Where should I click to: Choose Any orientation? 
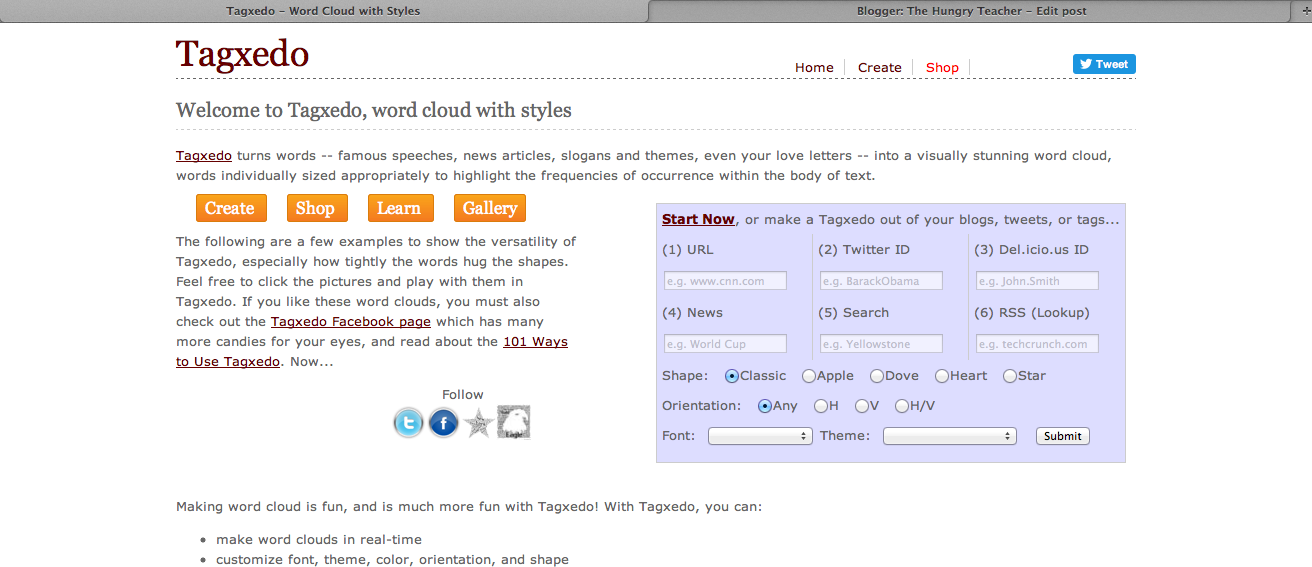(765, 406)
